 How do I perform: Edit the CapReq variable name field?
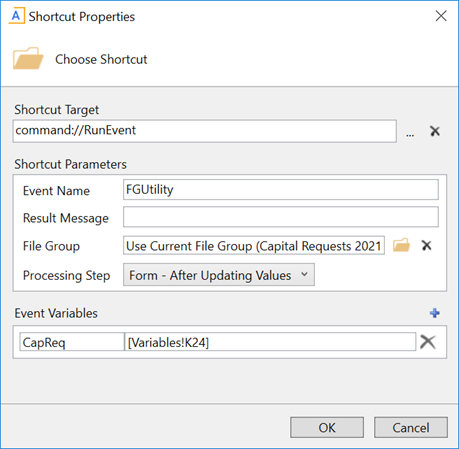(72, 342)
